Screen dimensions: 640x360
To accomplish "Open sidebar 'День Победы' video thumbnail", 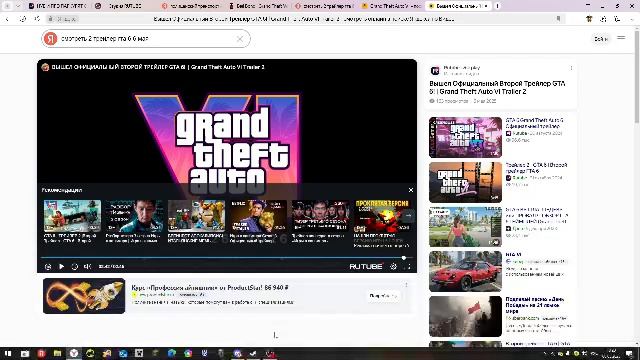I will point(465,316).
